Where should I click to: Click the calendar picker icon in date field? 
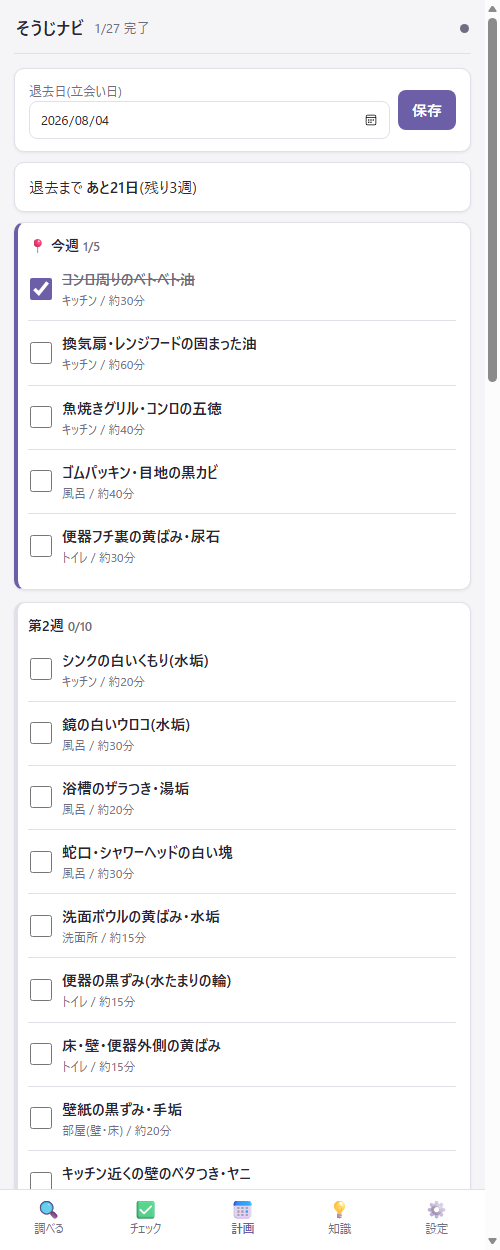pyautogui.click(x=371, y=120)
